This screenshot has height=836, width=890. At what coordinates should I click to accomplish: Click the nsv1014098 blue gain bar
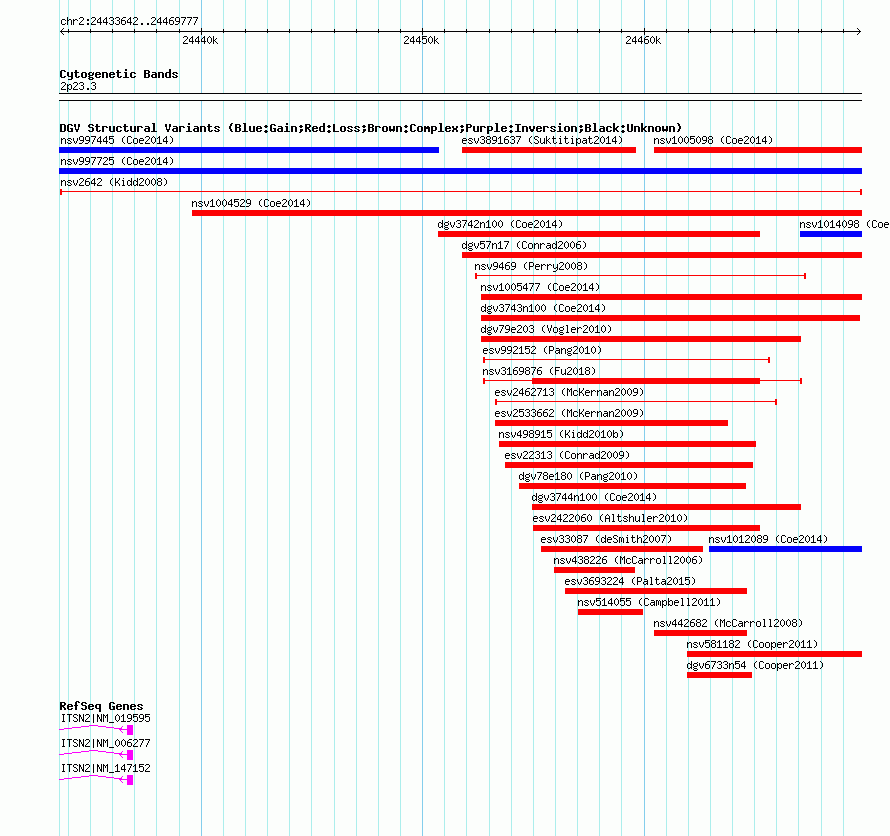830,234
